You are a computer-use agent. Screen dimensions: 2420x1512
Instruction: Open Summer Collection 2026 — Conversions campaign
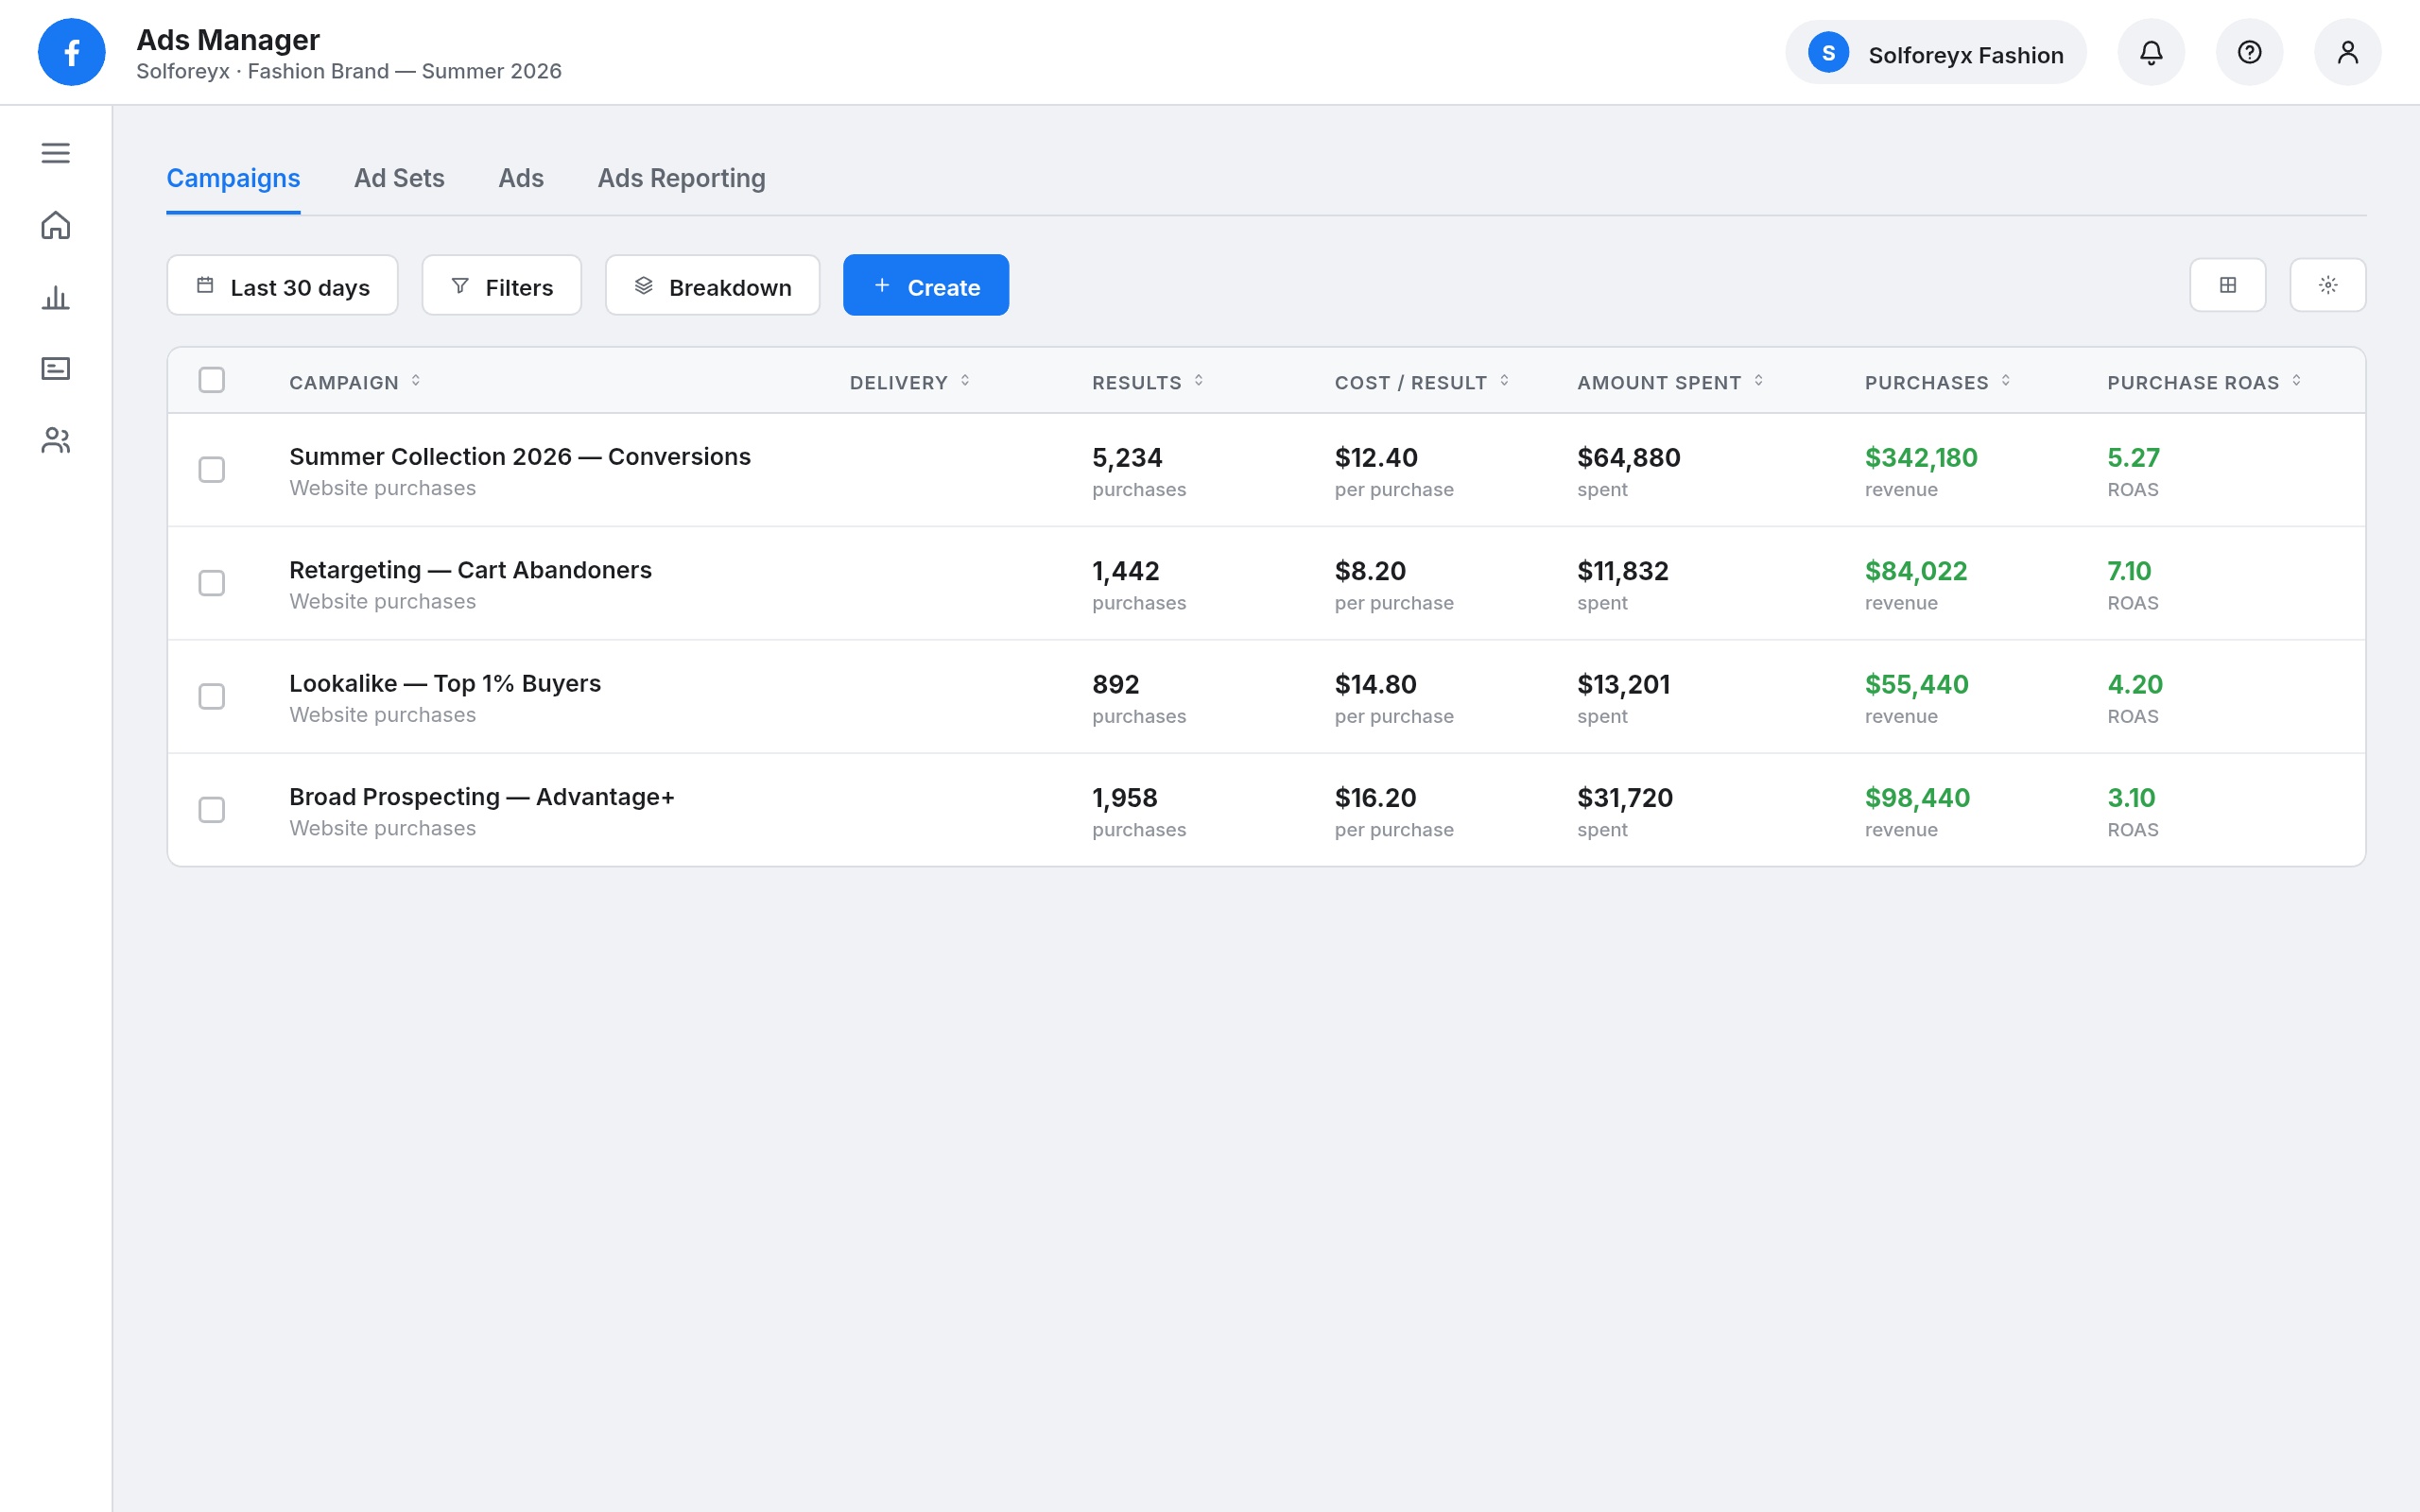[x=520, y=457]
